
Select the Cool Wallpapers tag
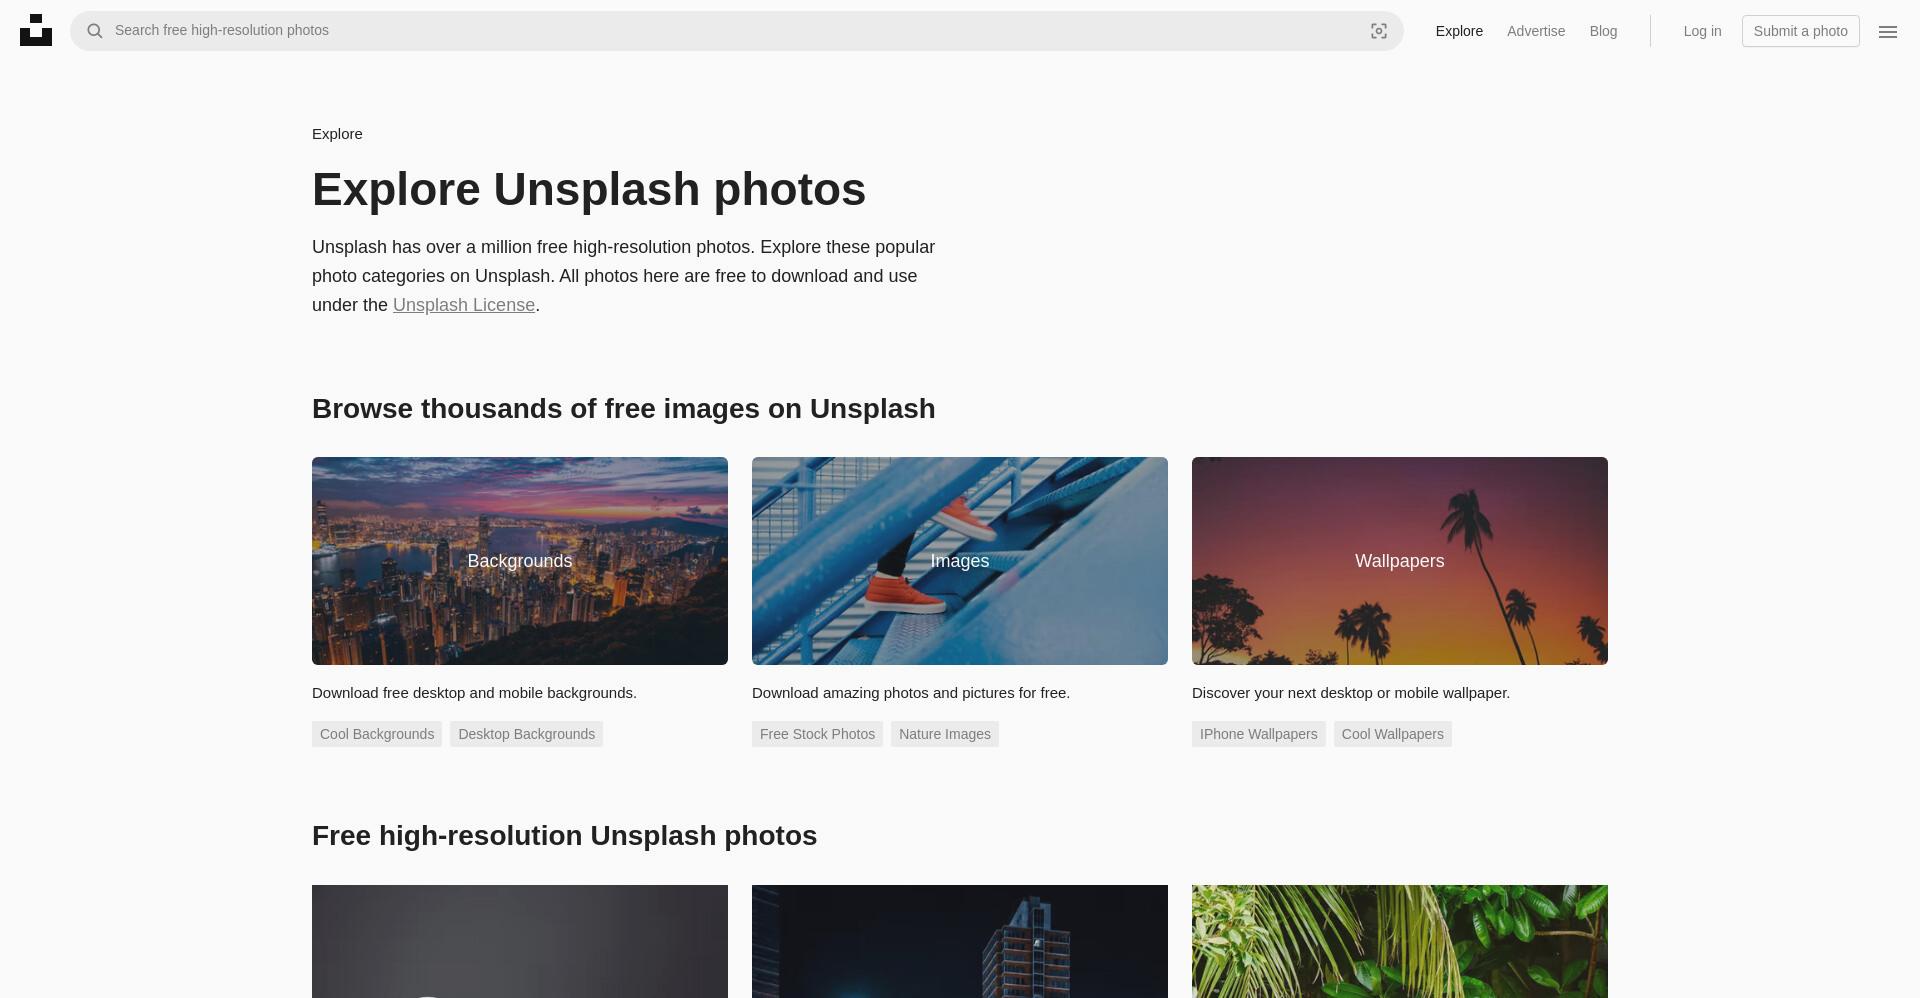[x=1392, y=734]
